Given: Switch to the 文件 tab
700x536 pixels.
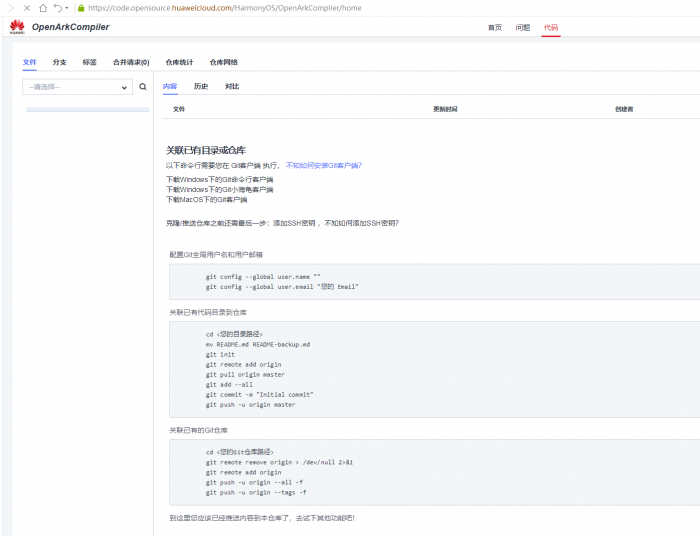Looking at the screenshot, I should click(29, 62).
